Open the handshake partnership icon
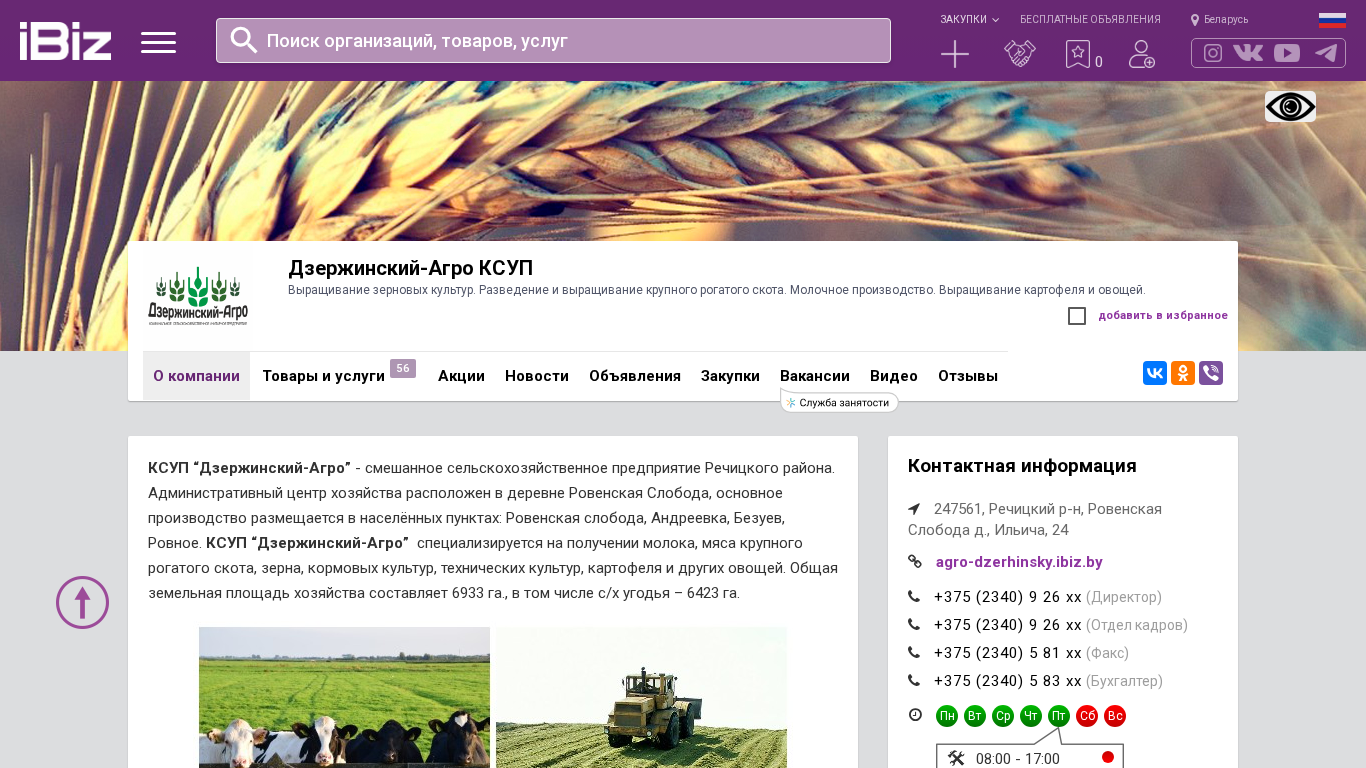The width and height of the screenshot is (1366, 768). pos(1020,54)
